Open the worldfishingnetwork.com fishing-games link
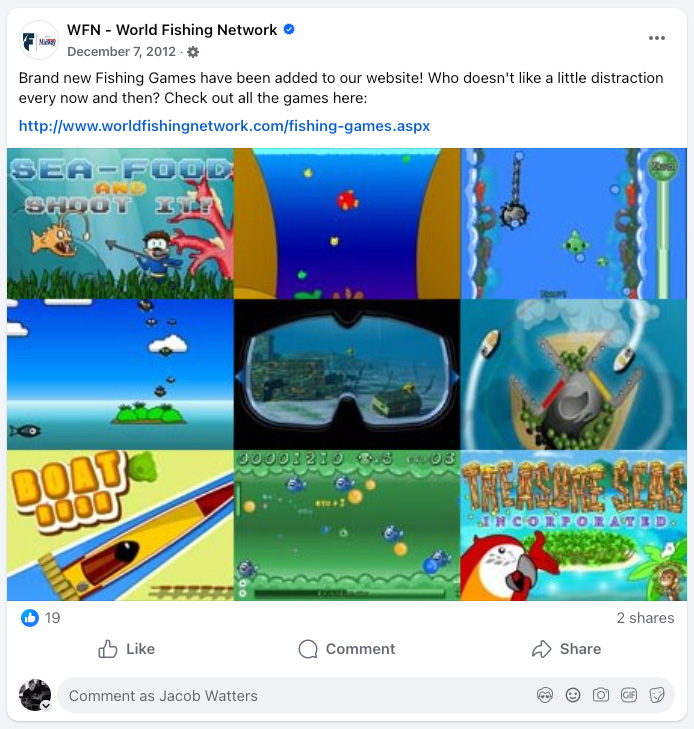This screenshot has height=729, width=694. point(224,126)
